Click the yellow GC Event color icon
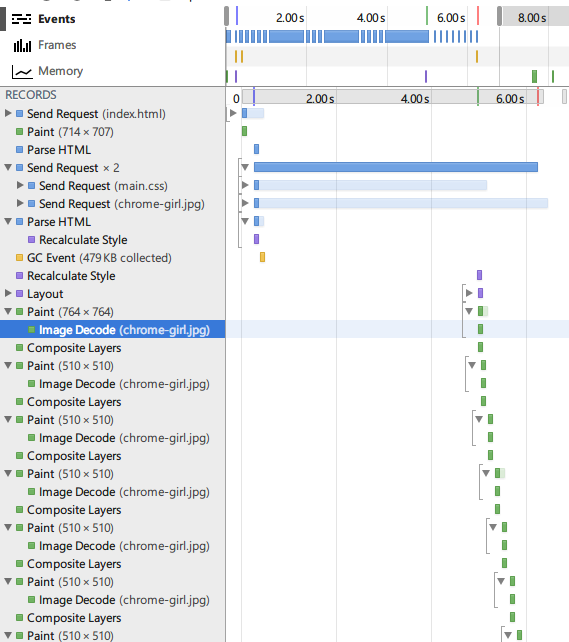This screenshot has width=569, height=642. (19, 258)
